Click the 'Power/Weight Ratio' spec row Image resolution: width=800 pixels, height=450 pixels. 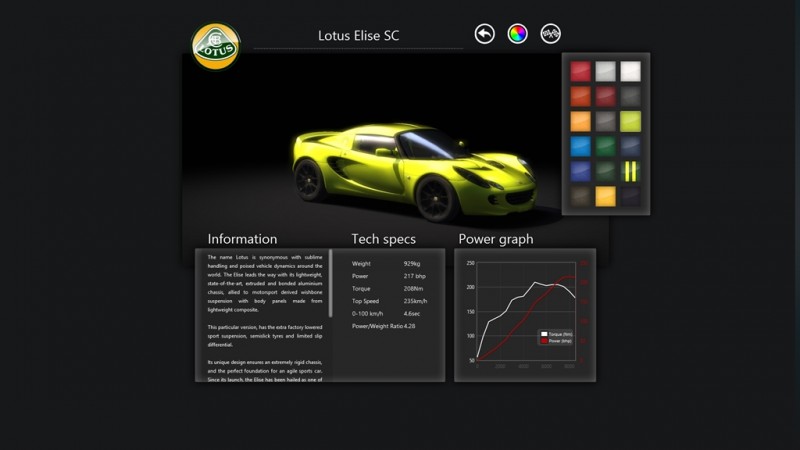[384, 326]
